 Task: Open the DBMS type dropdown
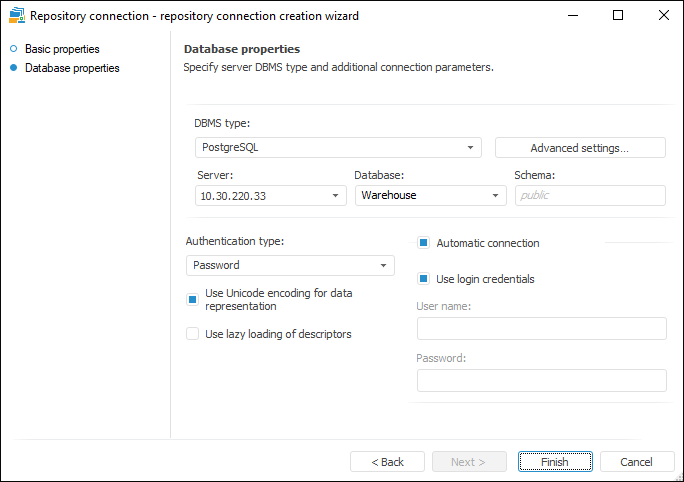click(471, 148)
